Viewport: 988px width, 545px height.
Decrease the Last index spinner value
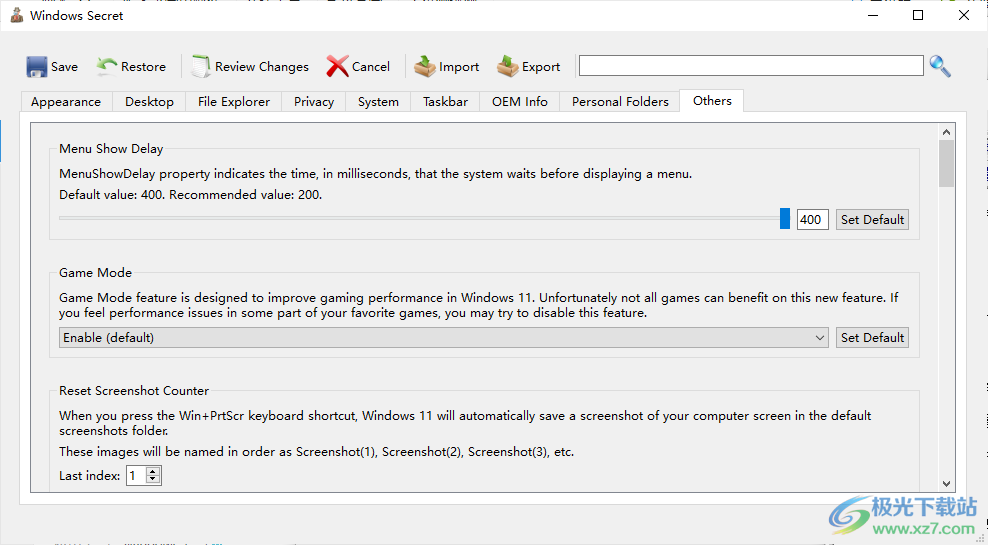[153, 480]
